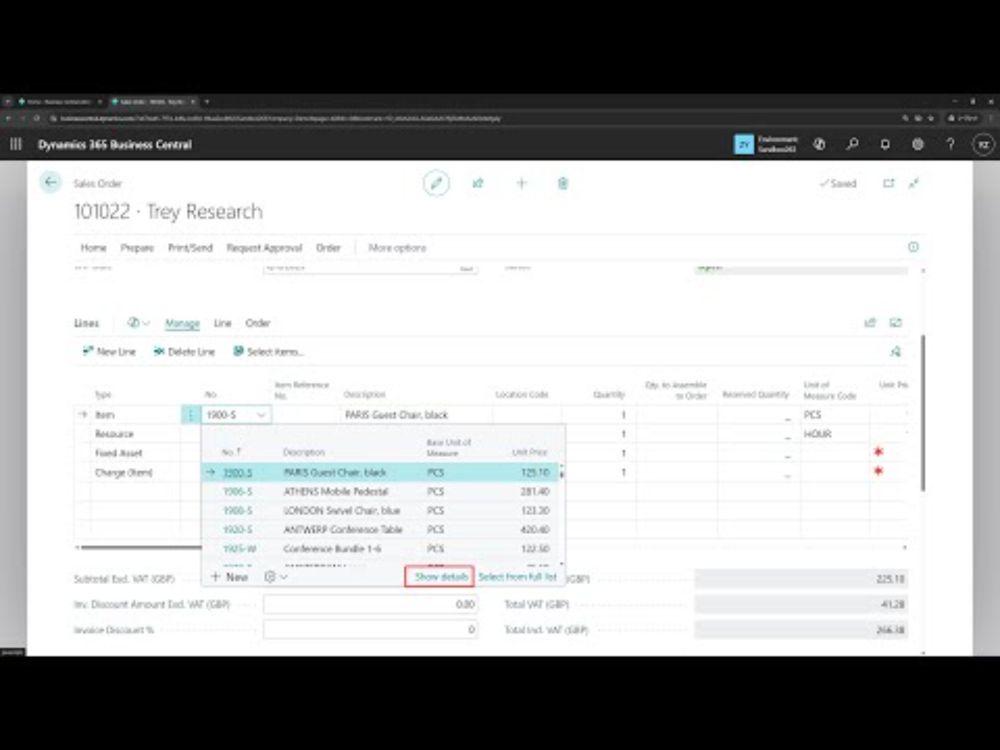
Task: Open page in a new window icon
Action: tap(888, 183)
